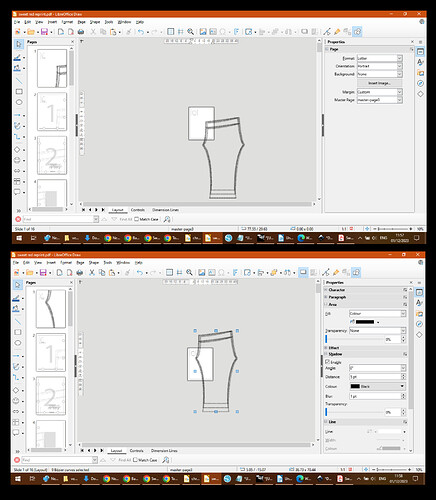Click the Undo icon in lower window toolbar
Viewport: 436px width, 500px height.
(140, 272)
